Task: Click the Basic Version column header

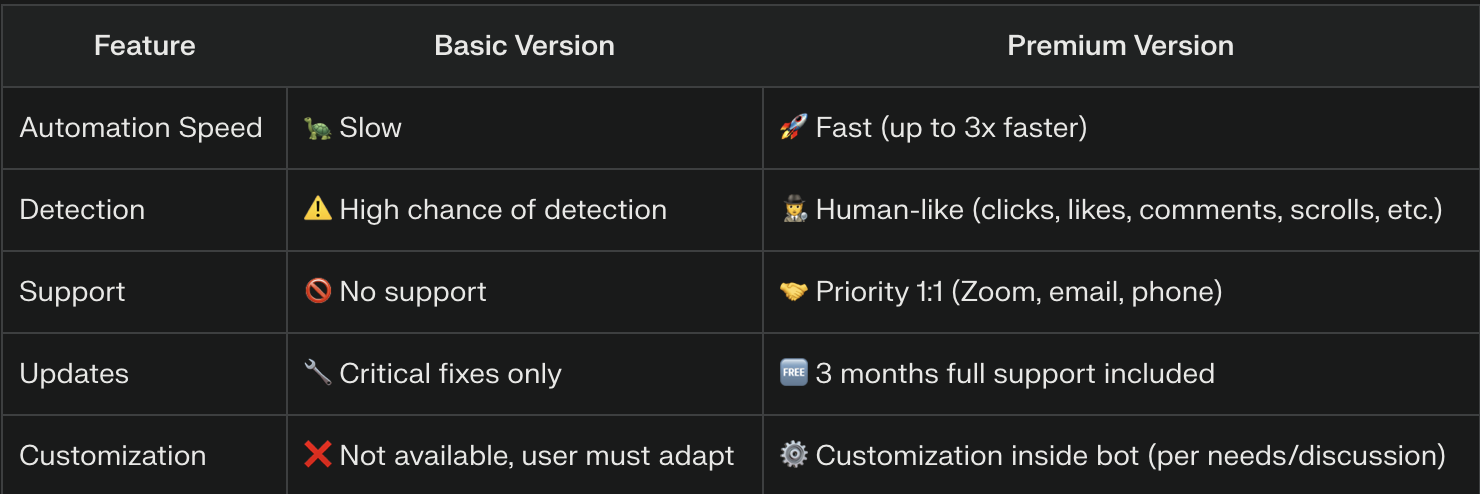Action: [x=524, y=45]
